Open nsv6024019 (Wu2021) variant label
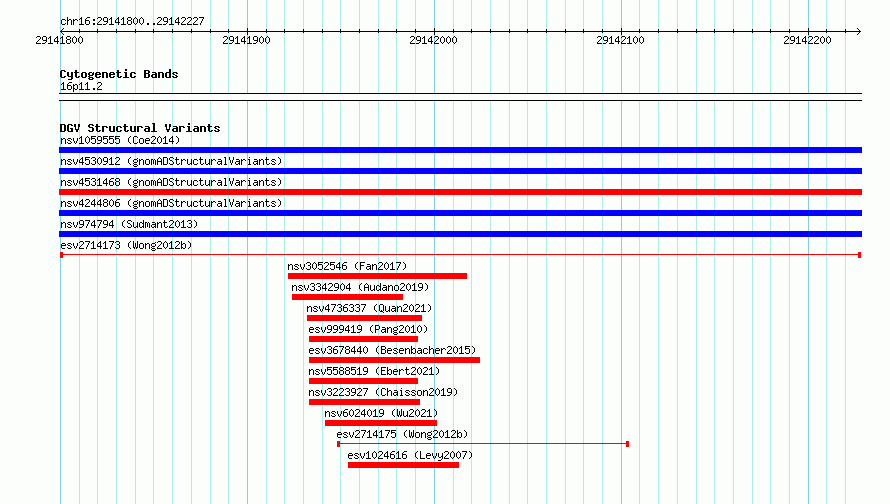The height and width of the screenshot is (504, 890). click(381, 413)
